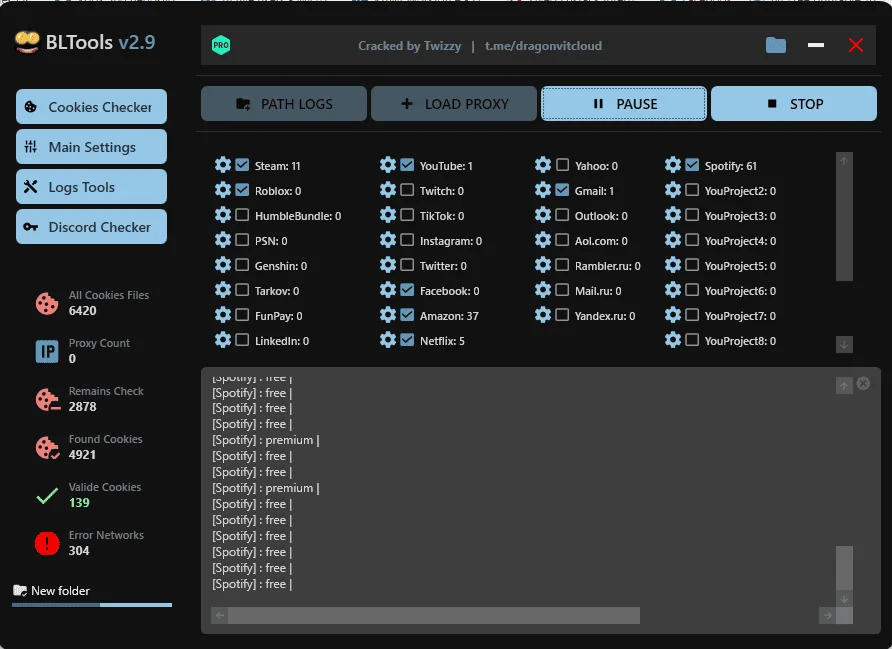Click the t.me/dragonvitcloud text

(x=543, y=46)
